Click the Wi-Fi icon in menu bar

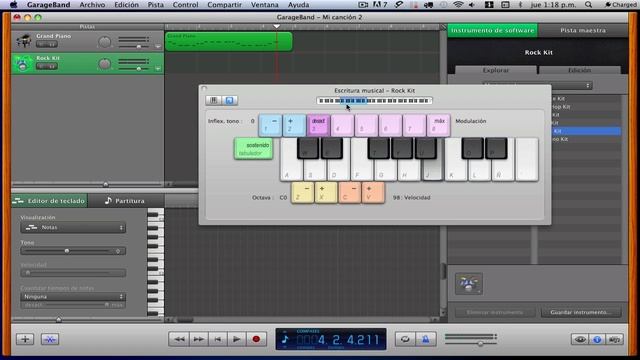(458, 5)
